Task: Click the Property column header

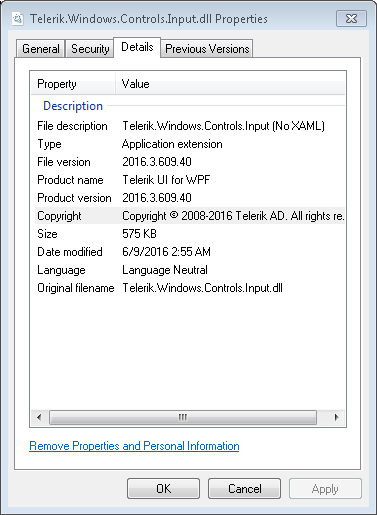Action: (x=73, y=84)
